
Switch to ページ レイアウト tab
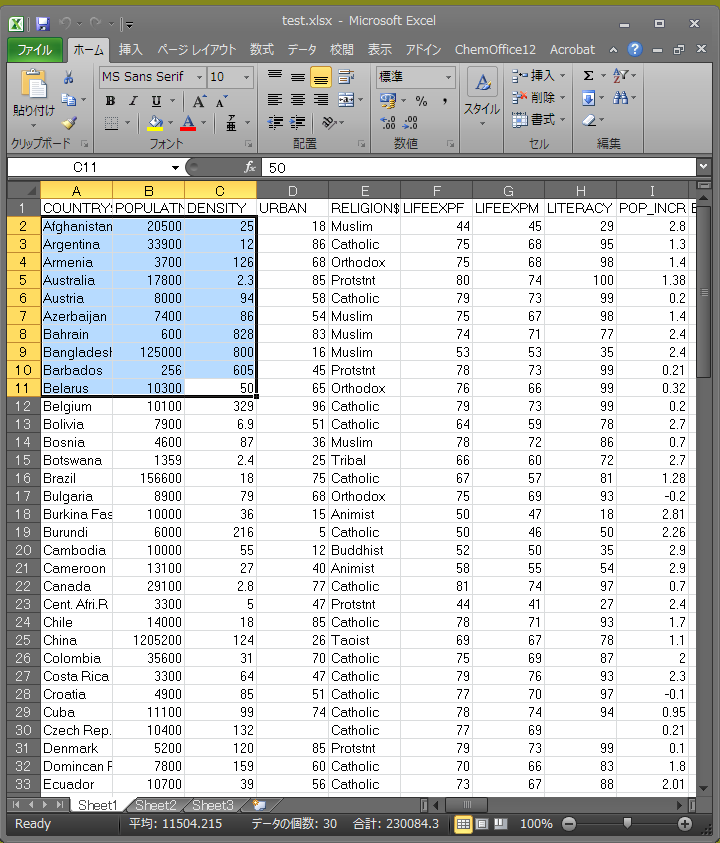197,50
